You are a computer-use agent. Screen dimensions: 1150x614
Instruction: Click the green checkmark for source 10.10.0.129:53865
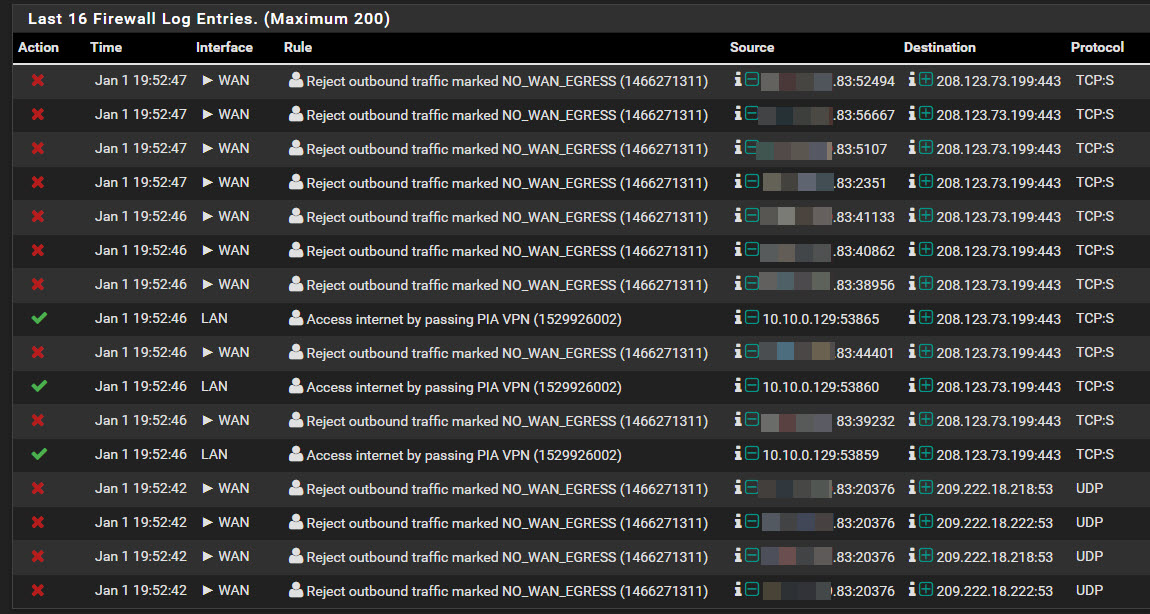click(x=39, y=319)
